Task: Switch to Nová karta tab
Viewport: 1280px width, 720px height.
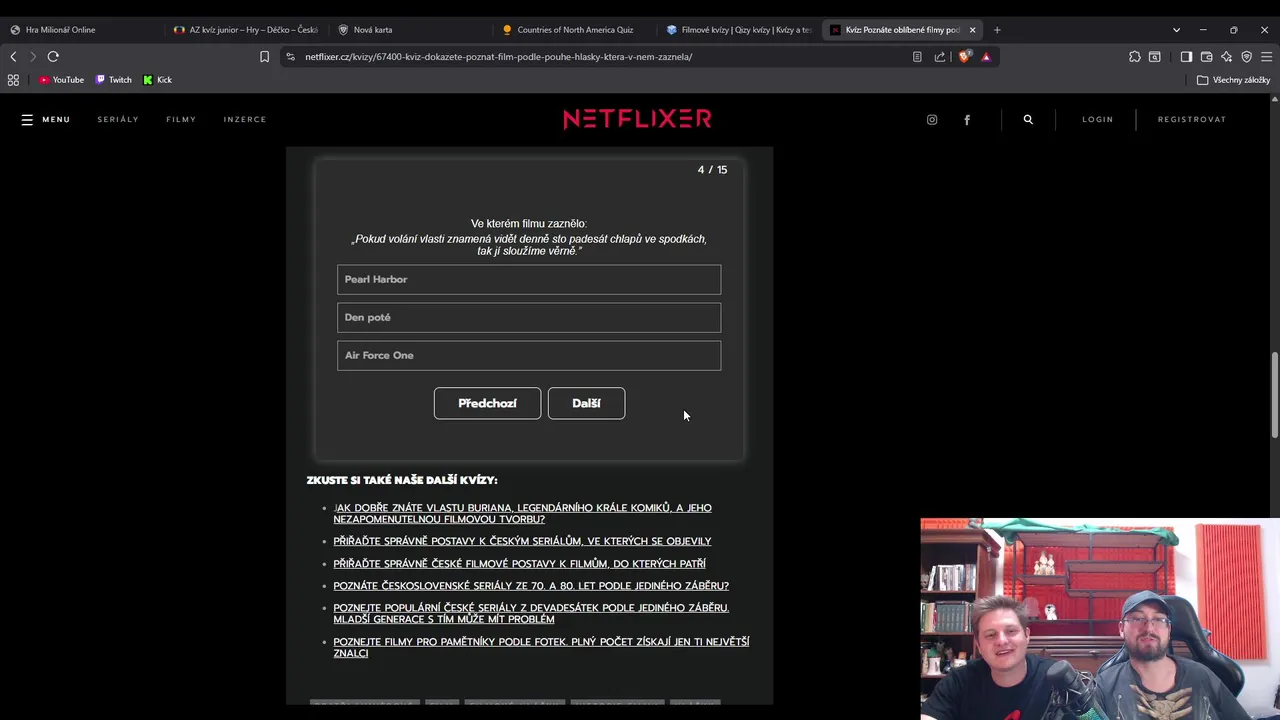Action: (x=410, y=30)
